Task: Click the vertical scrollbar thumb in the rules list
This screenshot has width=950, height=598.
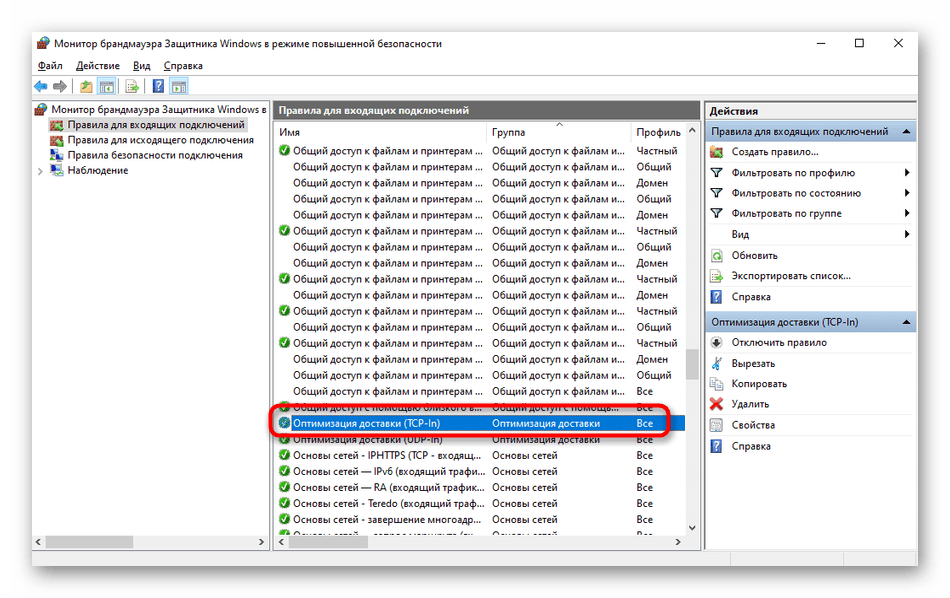Action: pyautogui.click(x=692, y=364)
